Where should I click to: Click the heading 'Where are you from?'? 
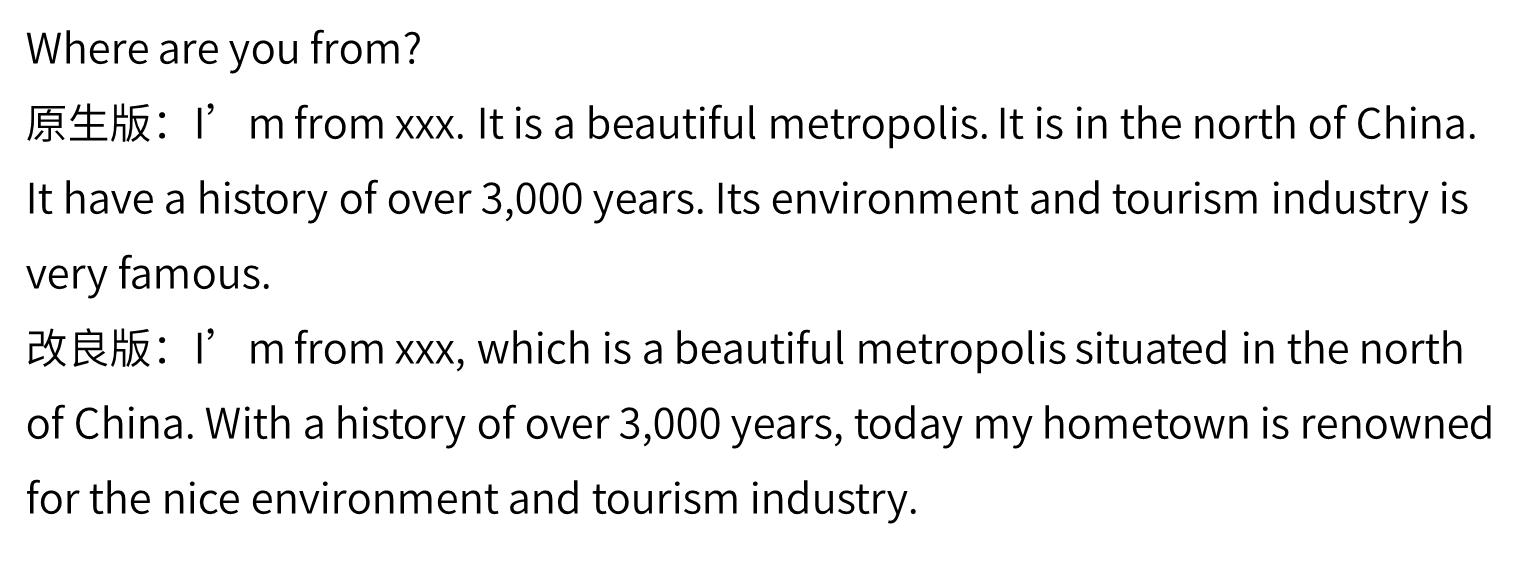tap(223, 49)
